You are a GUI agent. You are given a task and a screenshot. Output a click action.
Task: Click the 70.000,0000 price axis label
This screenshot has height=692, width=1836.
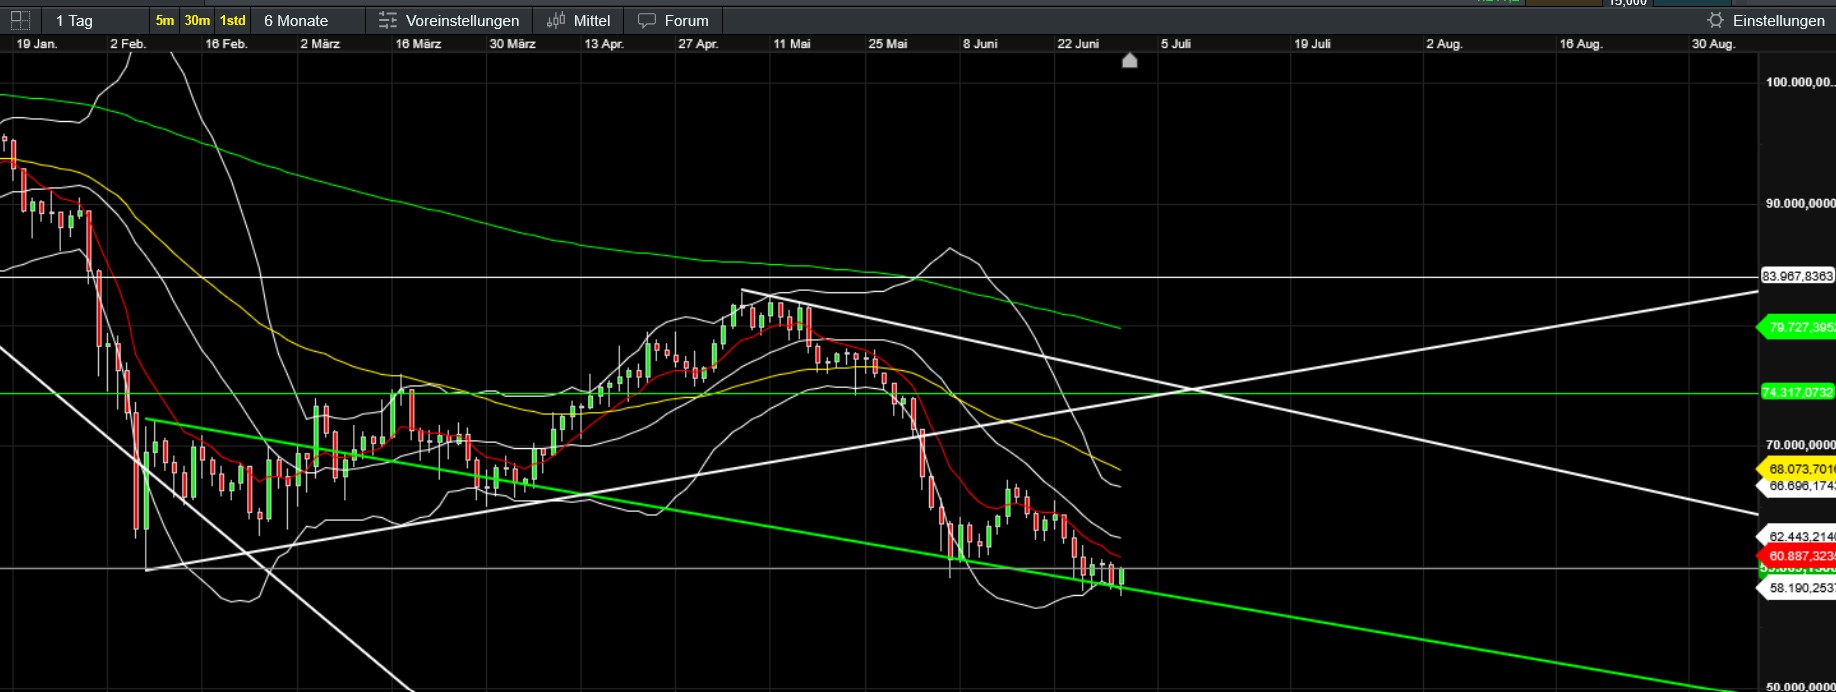(1800, 445)
